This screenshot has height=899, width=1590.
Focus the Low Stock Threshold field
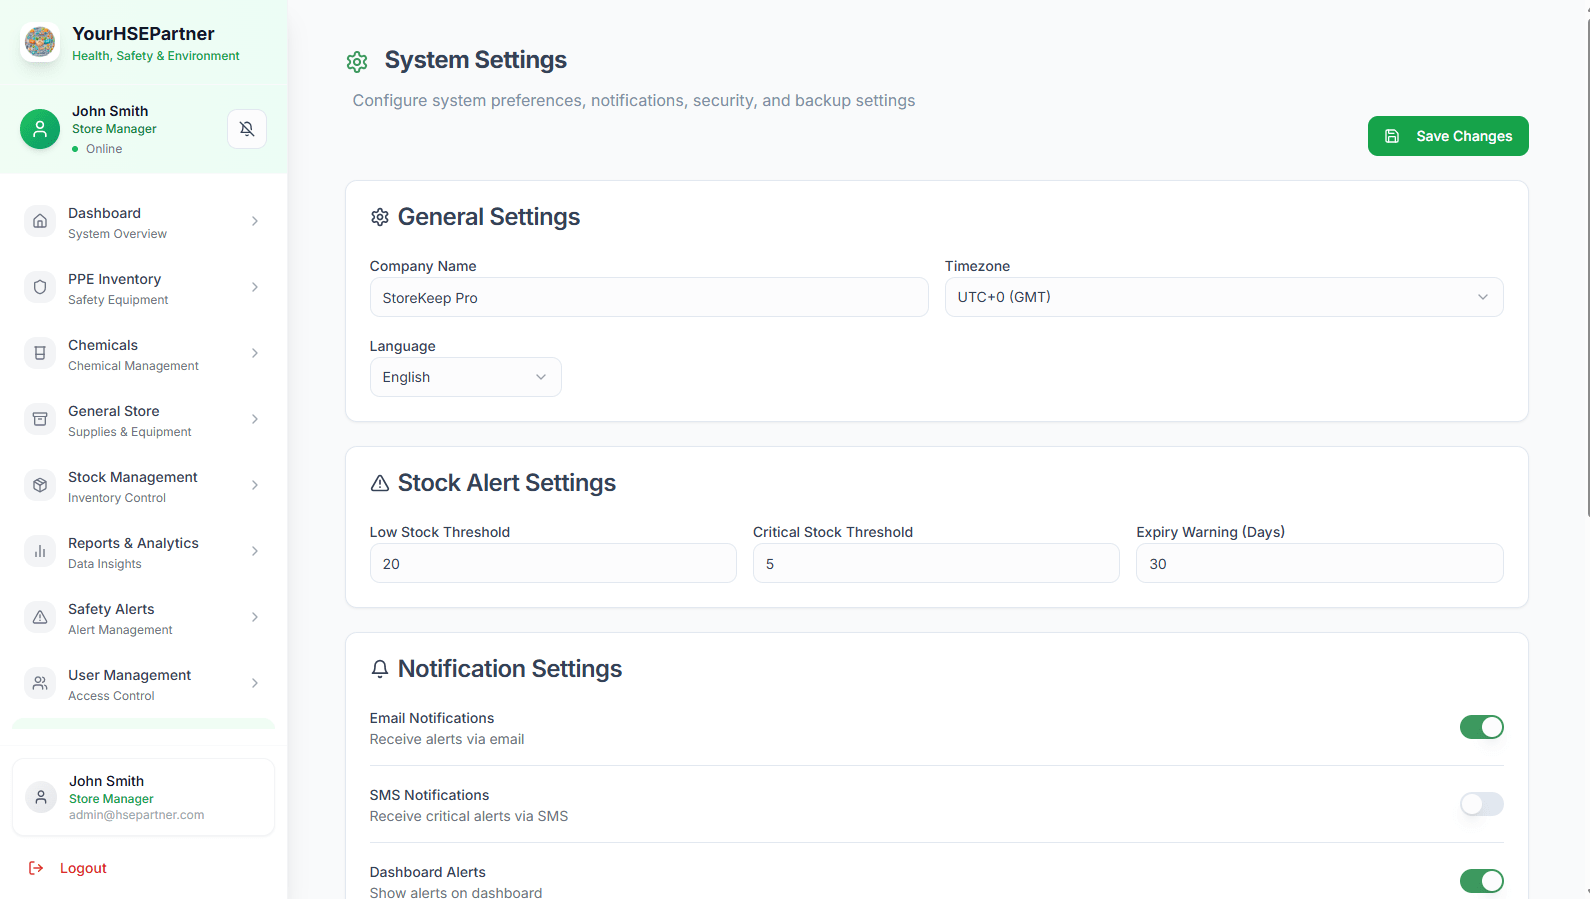point(552,564)
